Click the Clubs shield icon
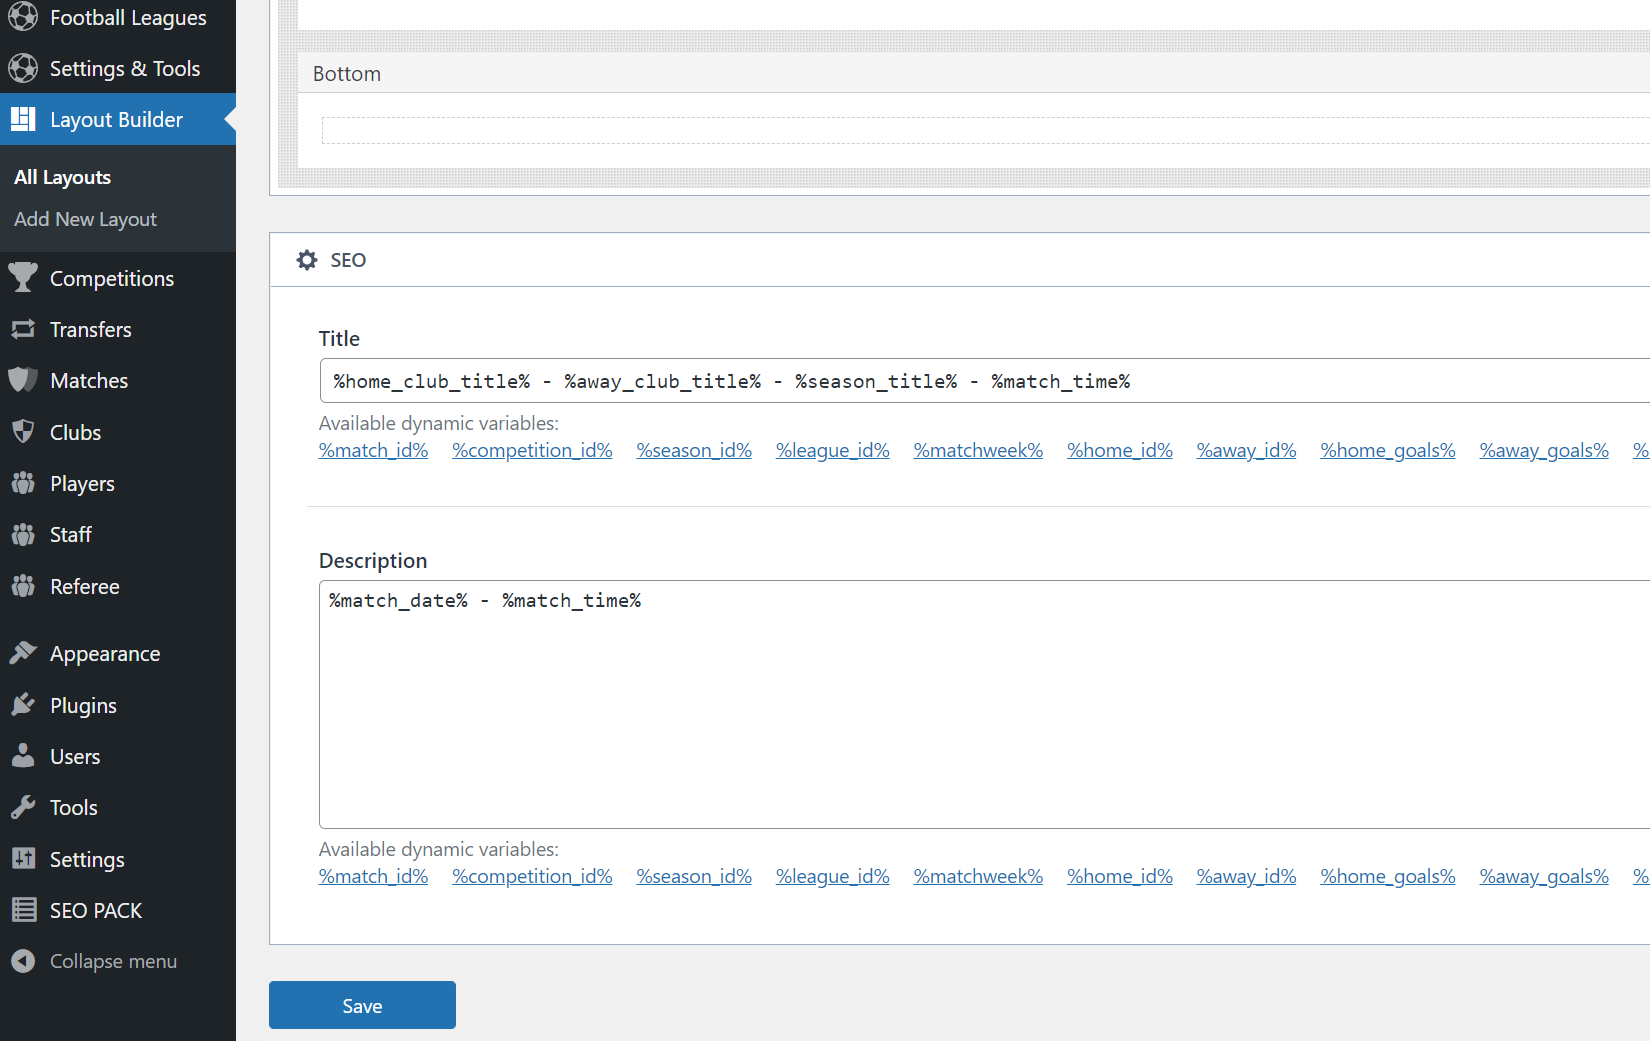This screenshot has width=1650, height=1041. [23, 432]
